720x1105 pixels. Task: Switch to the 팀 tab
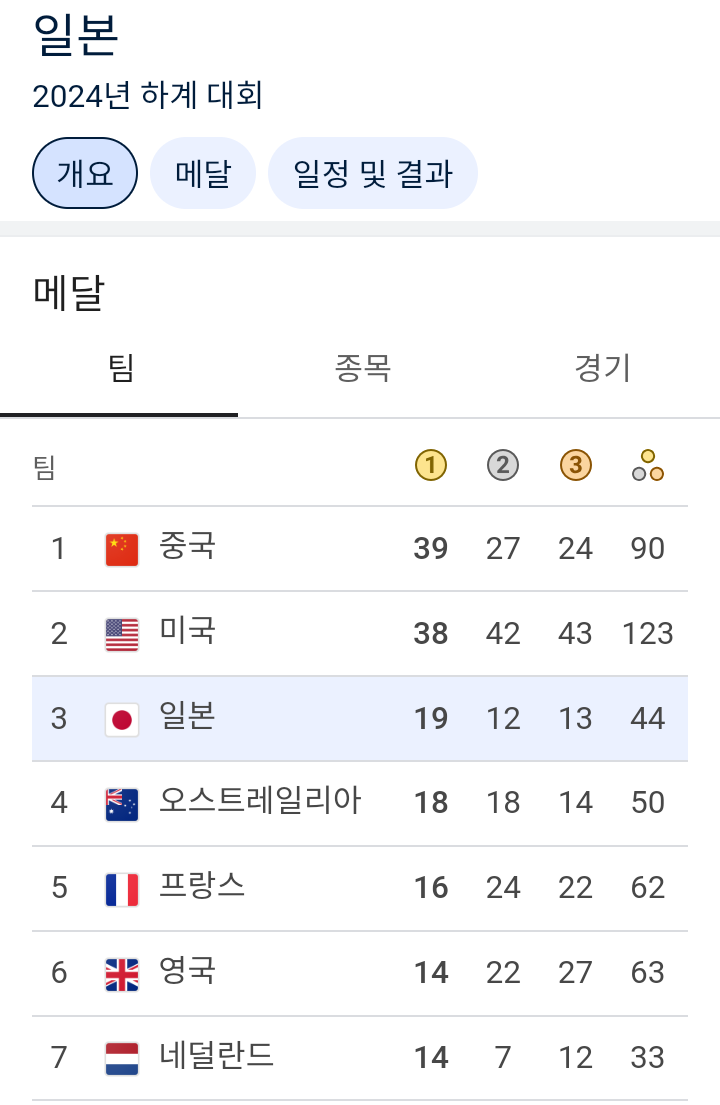coord(120,369)
